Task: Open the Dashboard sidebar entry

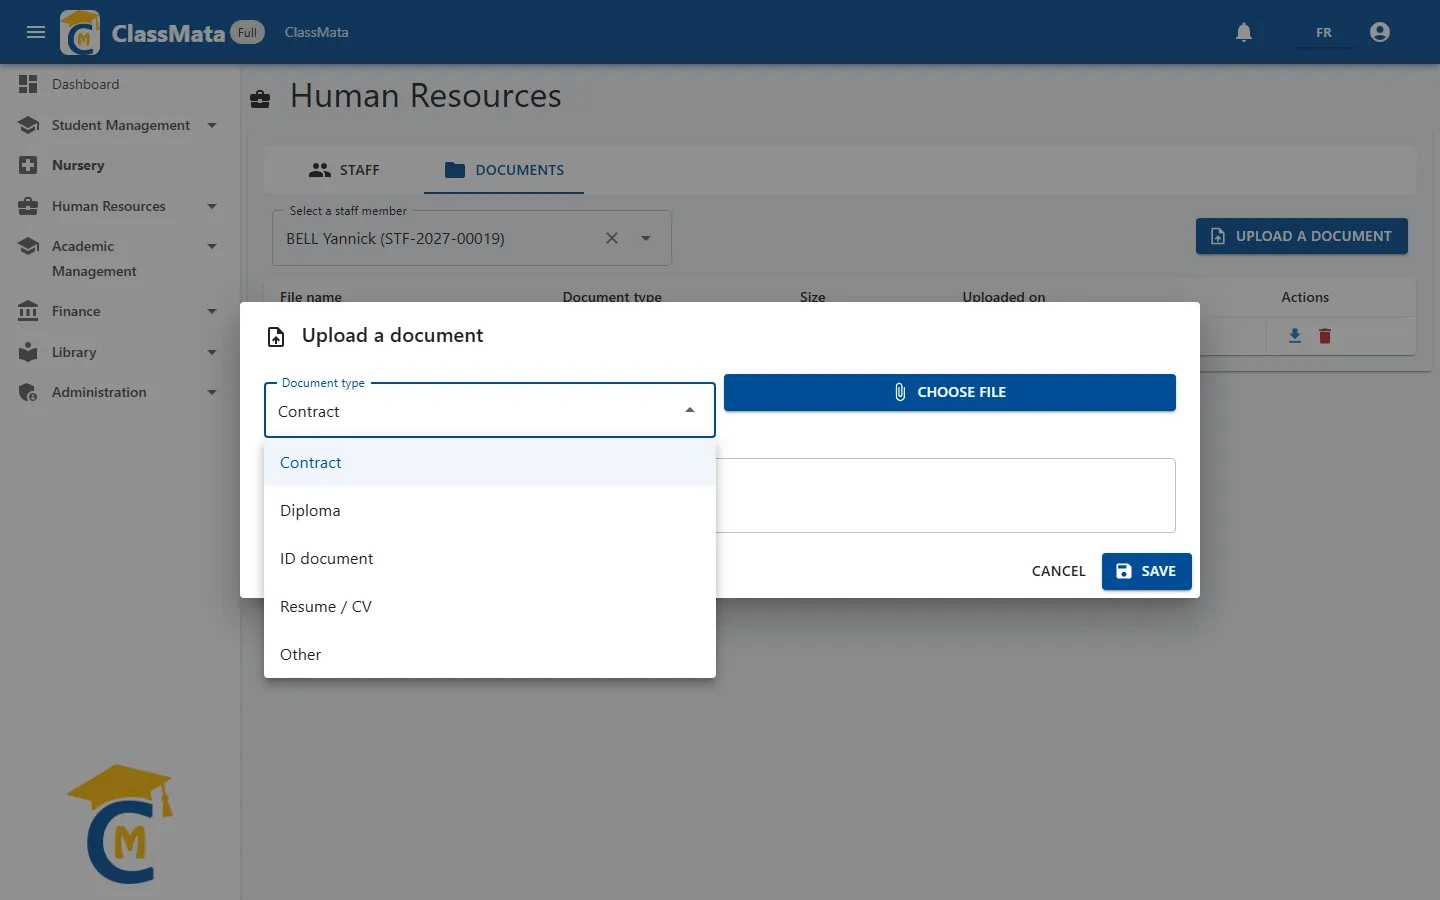Action: point(120,84)
